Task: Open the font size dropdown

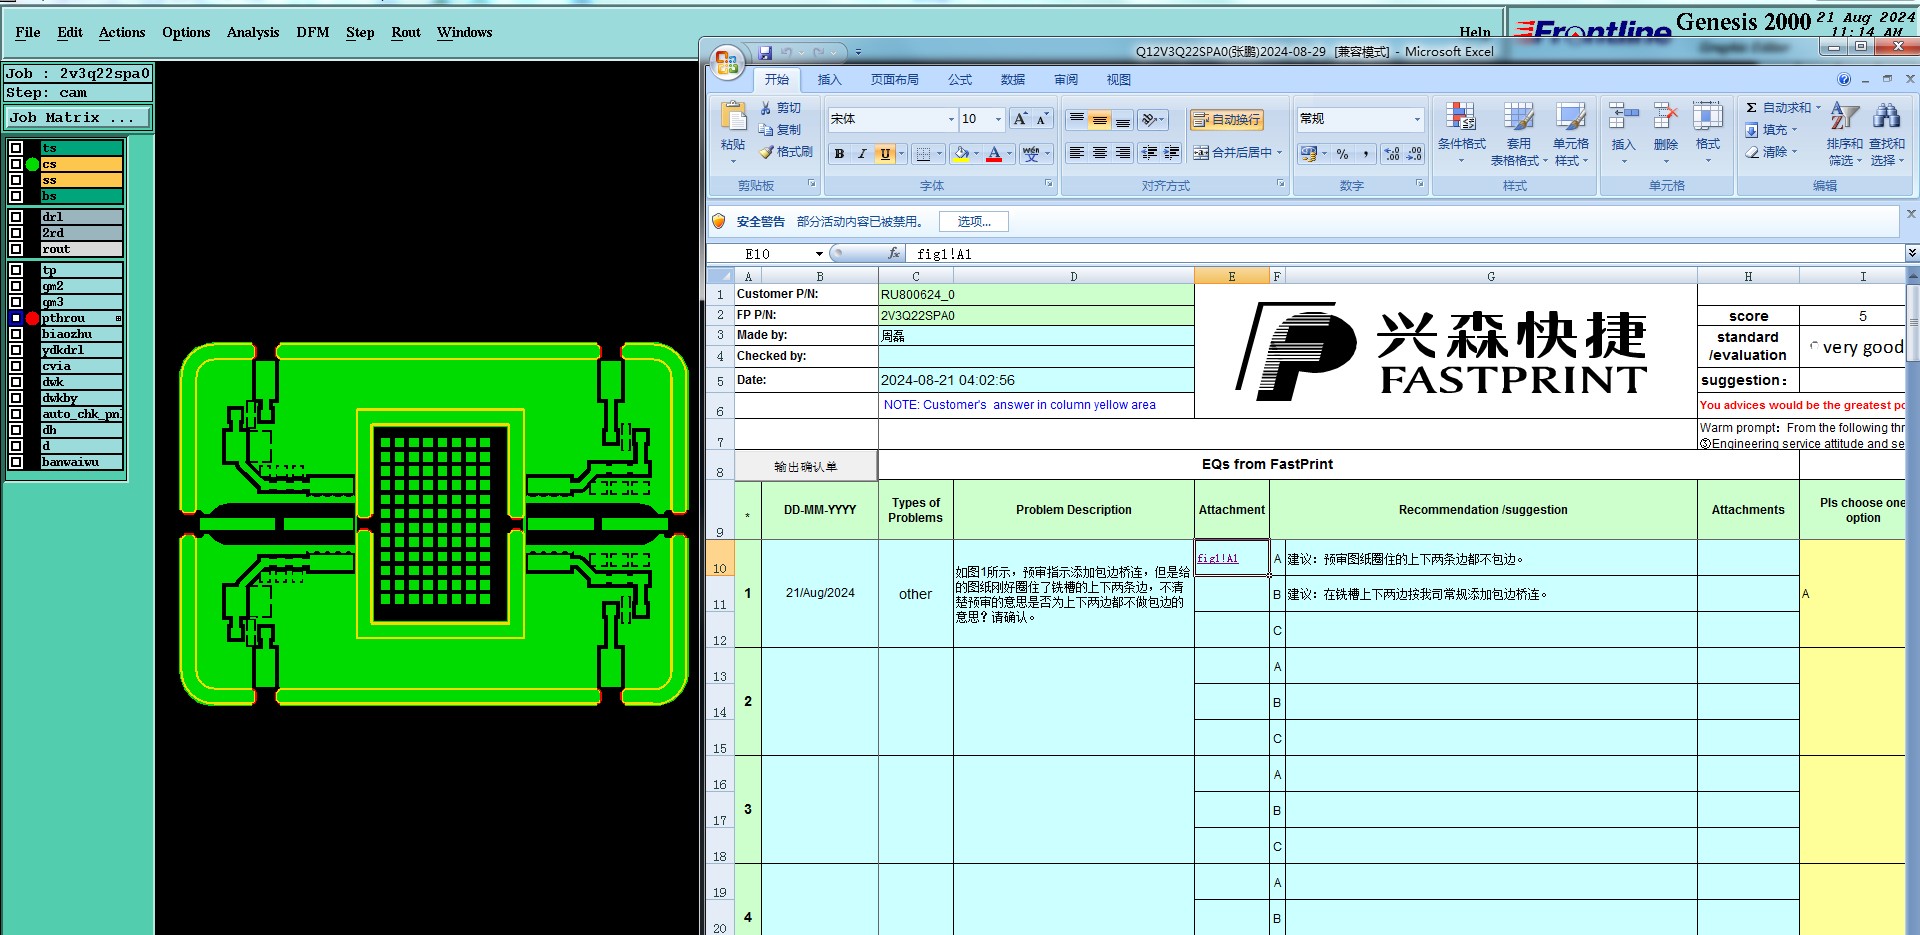Action: coord(998,120)
